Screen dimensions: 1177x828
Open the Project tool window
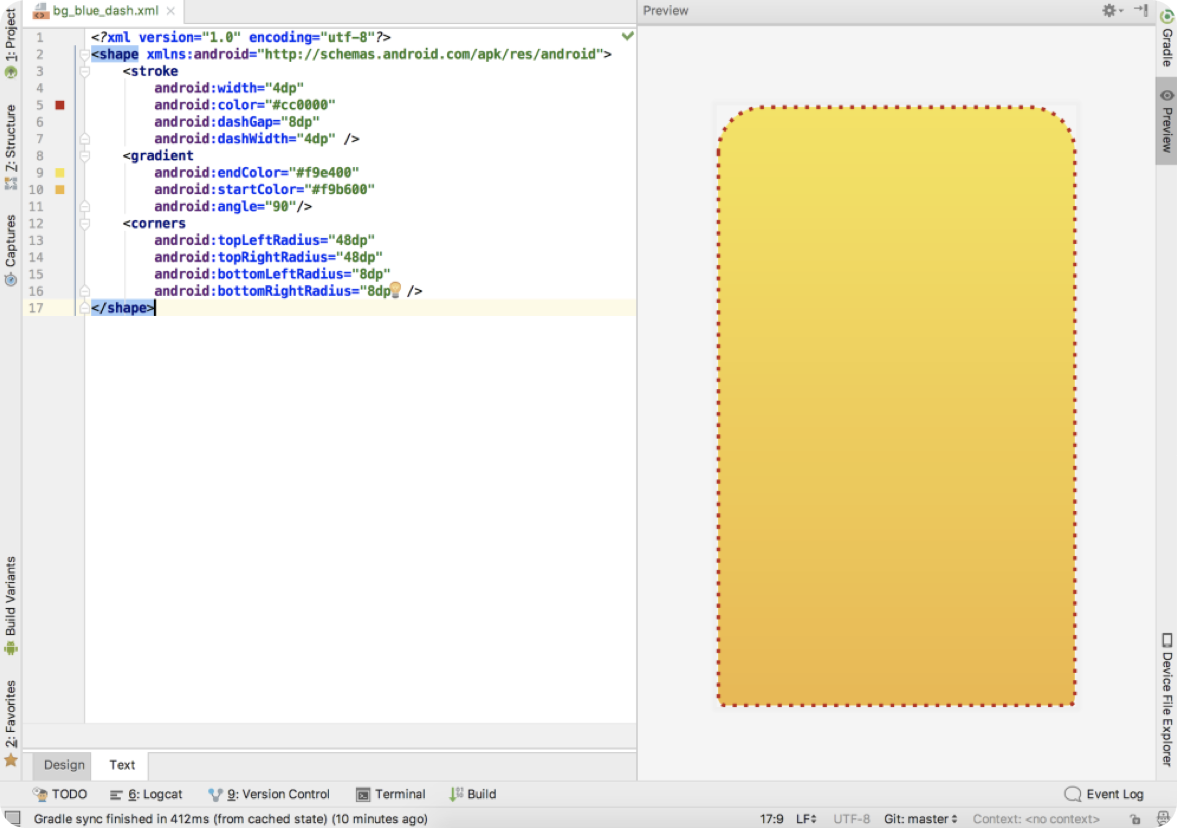point(11,42)
